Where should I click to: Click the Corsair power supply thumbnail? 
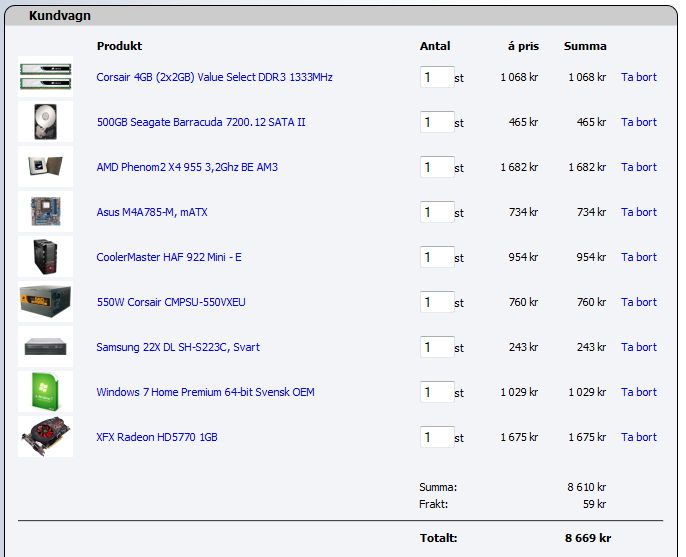[45, 302]
